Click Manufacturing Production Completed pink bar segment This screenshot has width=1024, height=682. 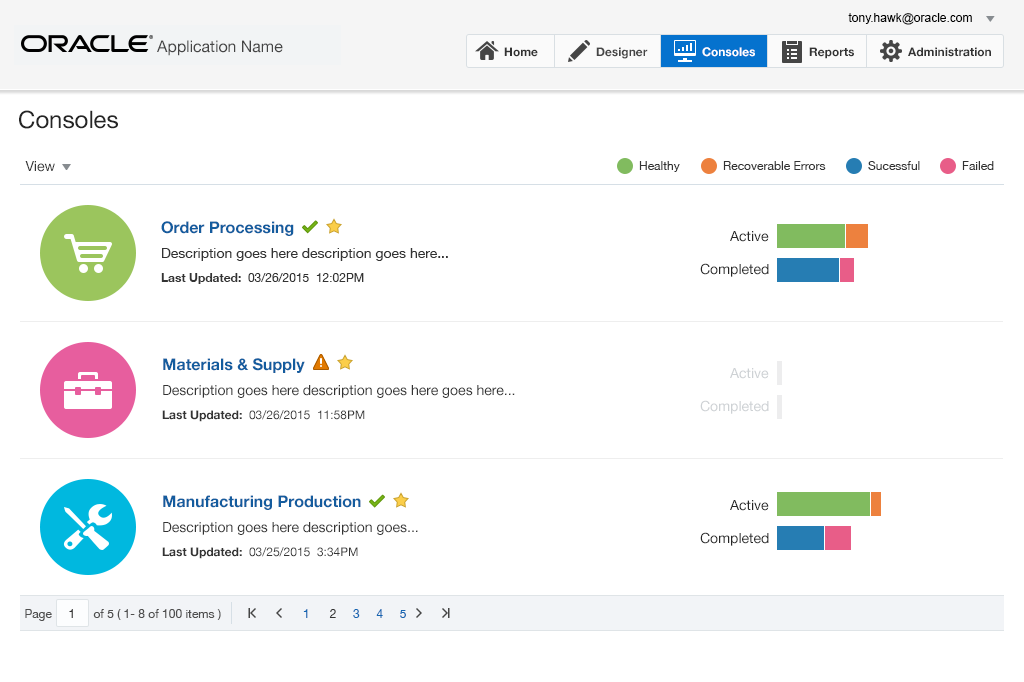coord(838,538)
